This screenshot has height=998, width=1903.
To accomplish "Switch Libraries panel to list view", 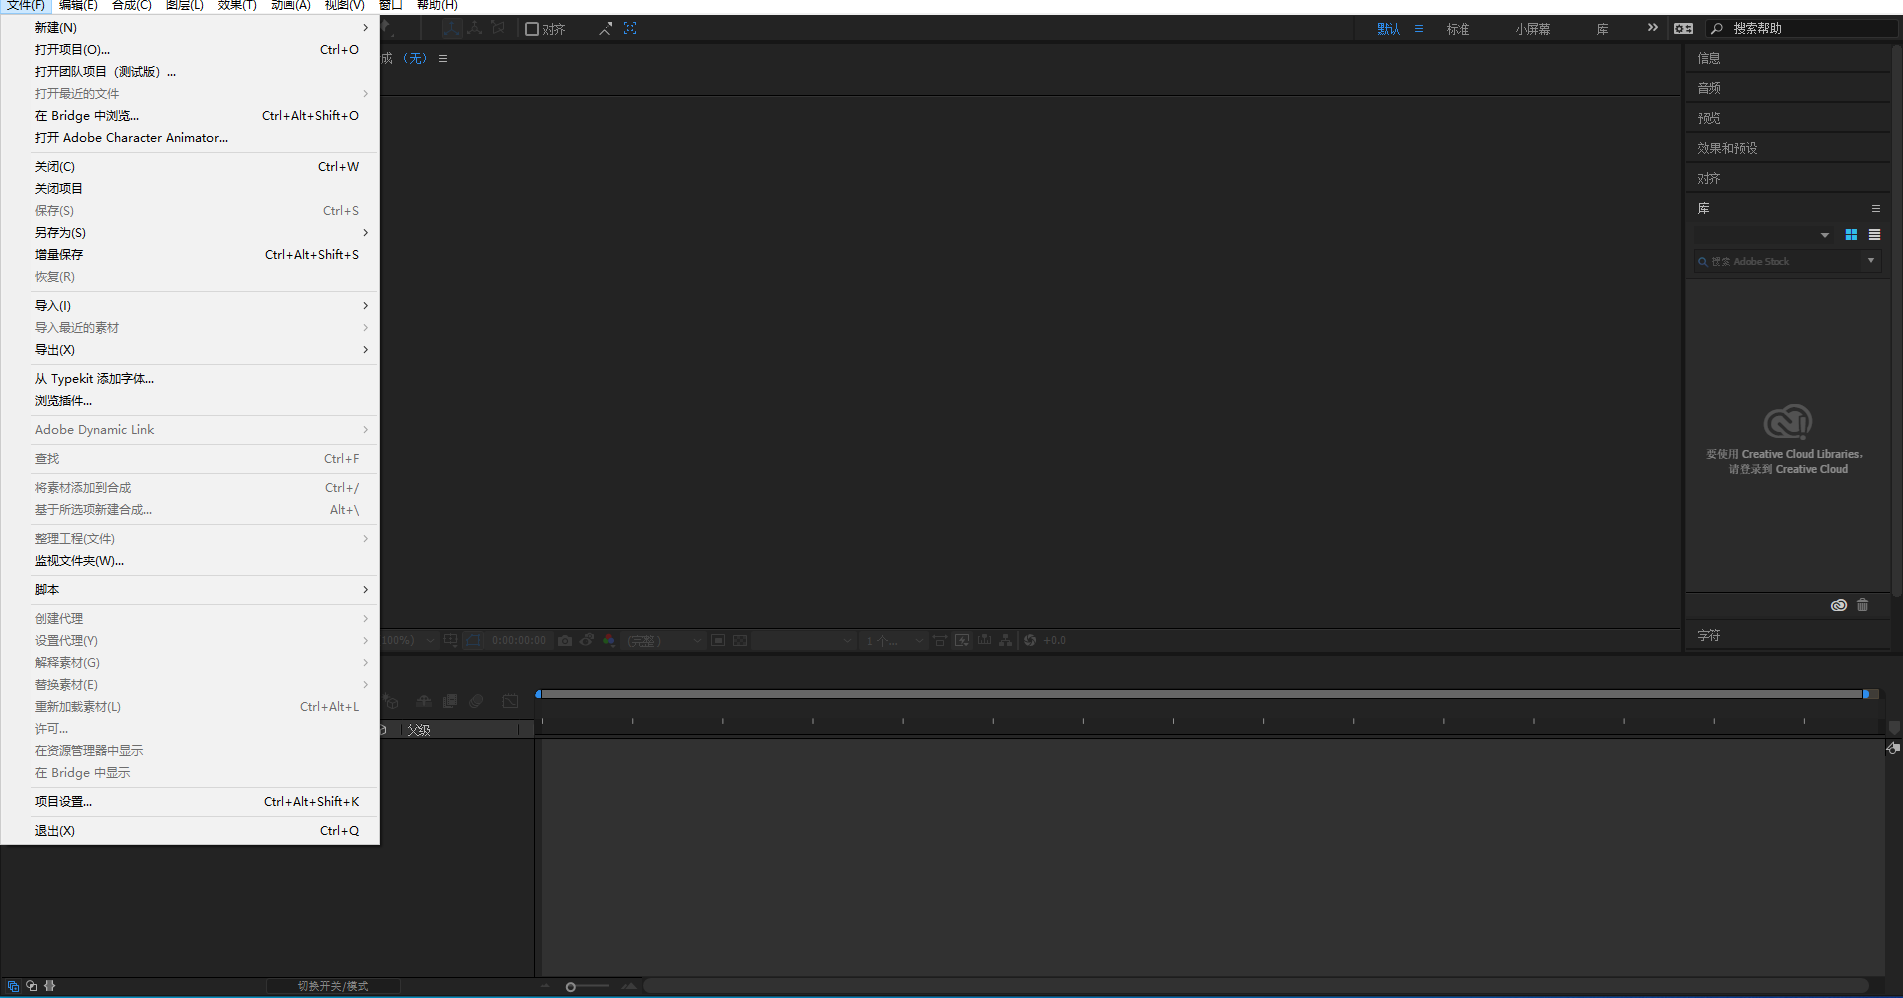I will click(1873, 234).
